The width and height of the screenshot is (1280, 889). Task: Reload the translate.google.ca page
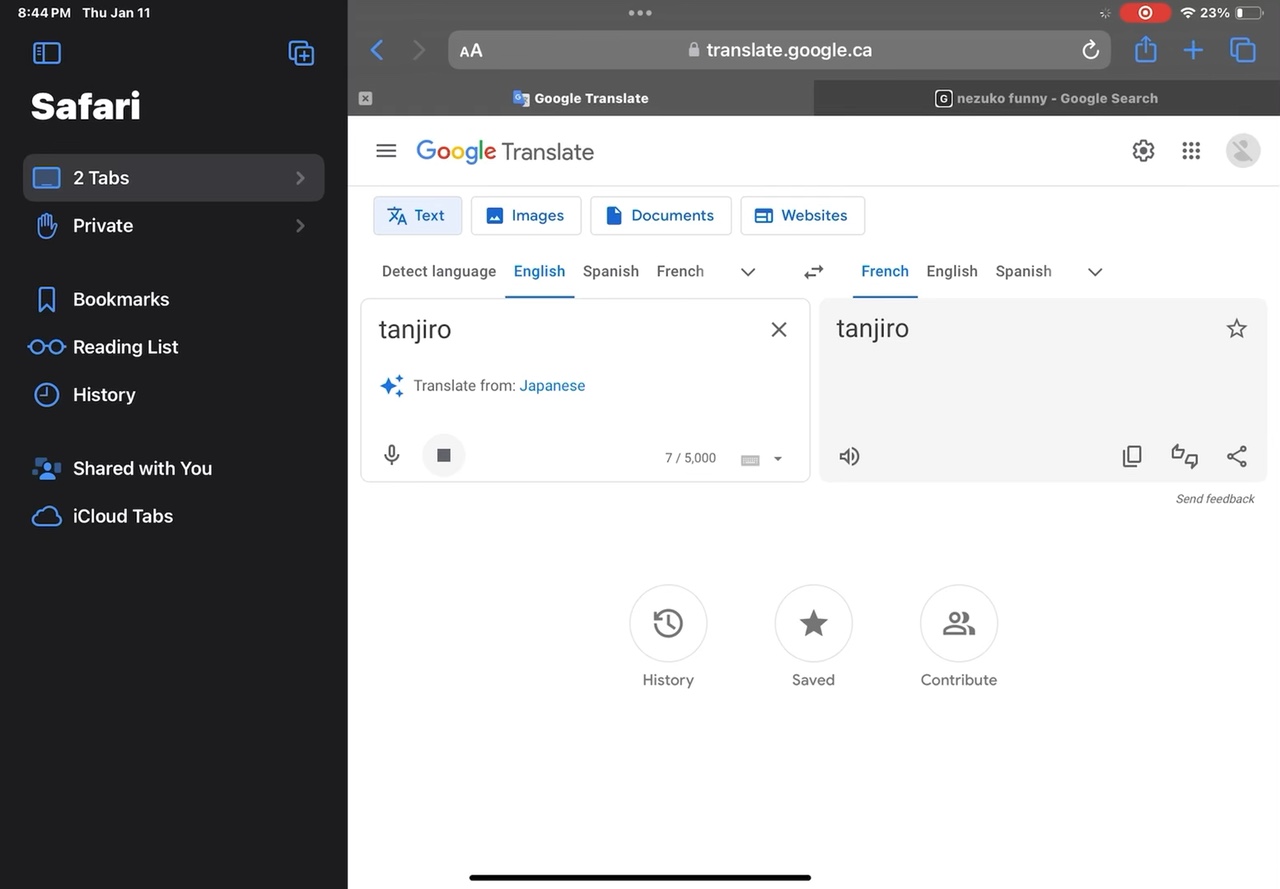tap(1091, 50)
